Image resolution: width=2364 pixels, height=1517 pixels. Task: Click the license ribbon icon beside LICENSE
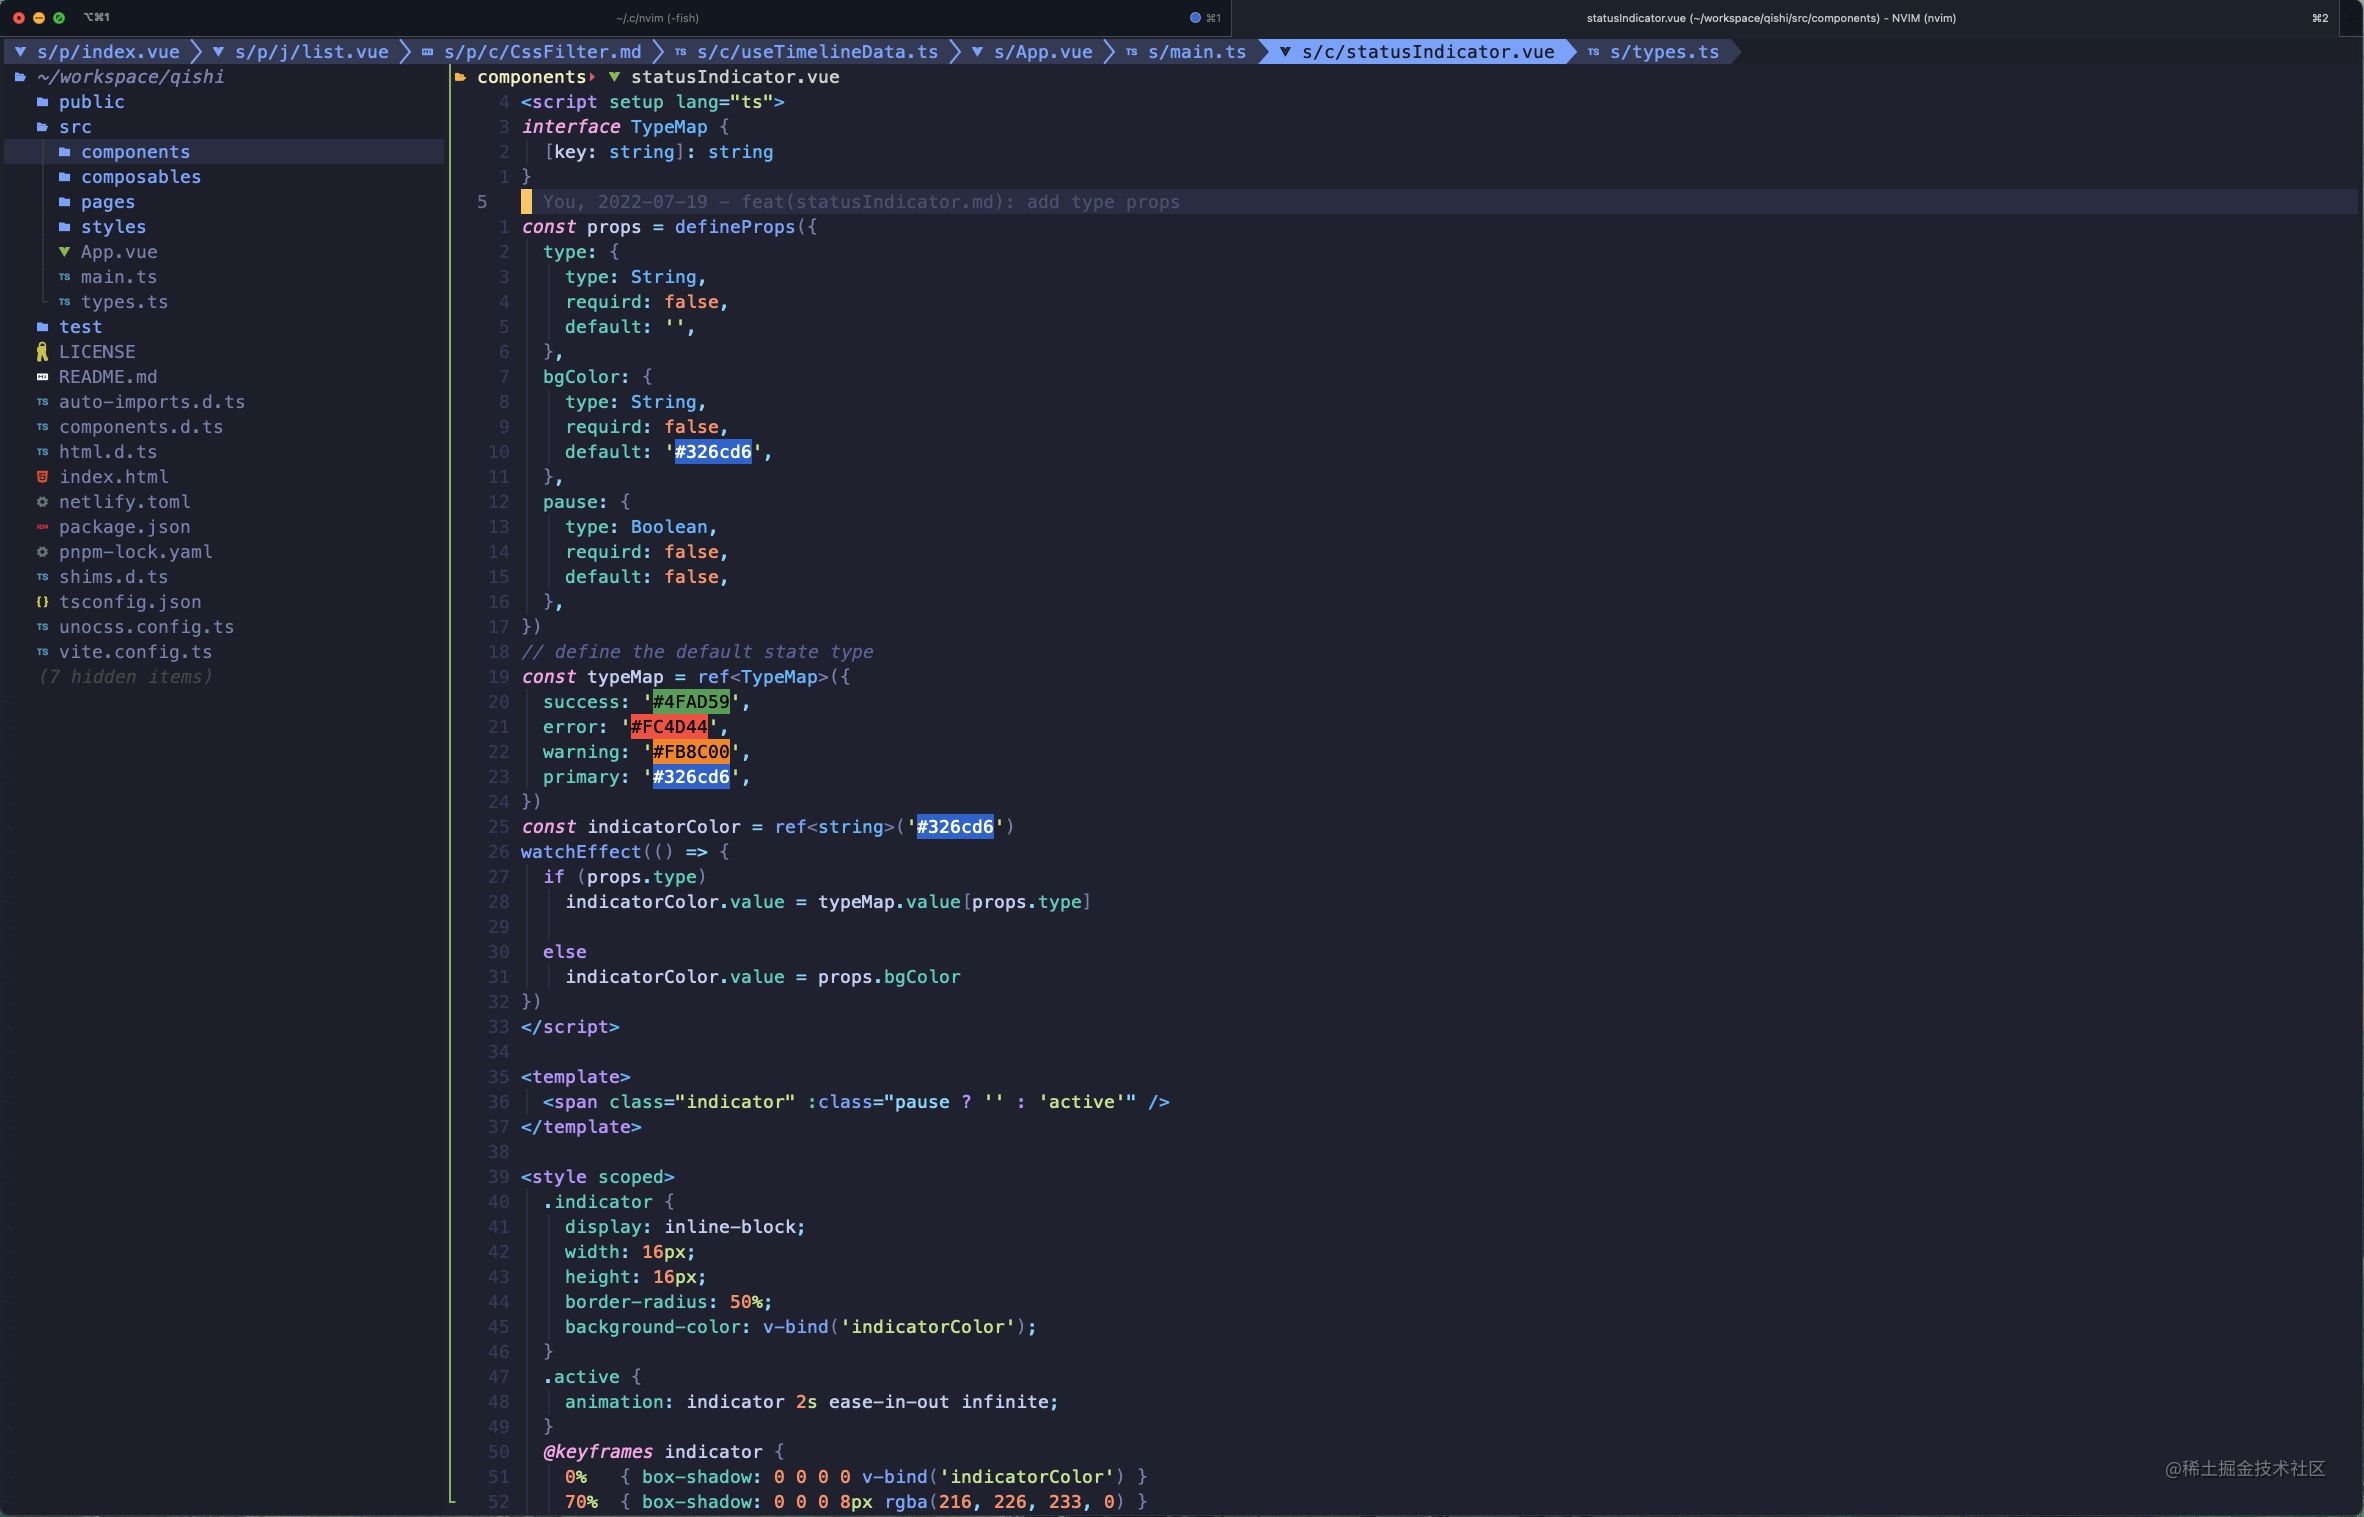coord(42,352)
